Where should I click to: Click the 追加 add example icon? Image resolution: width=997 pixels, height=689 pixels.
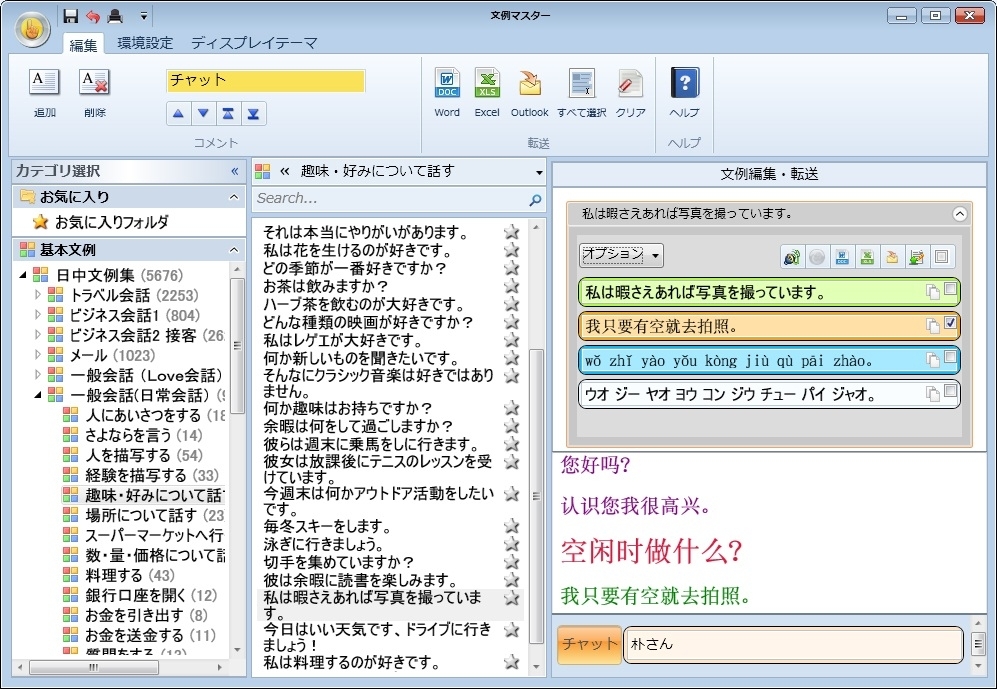[45, 82]
